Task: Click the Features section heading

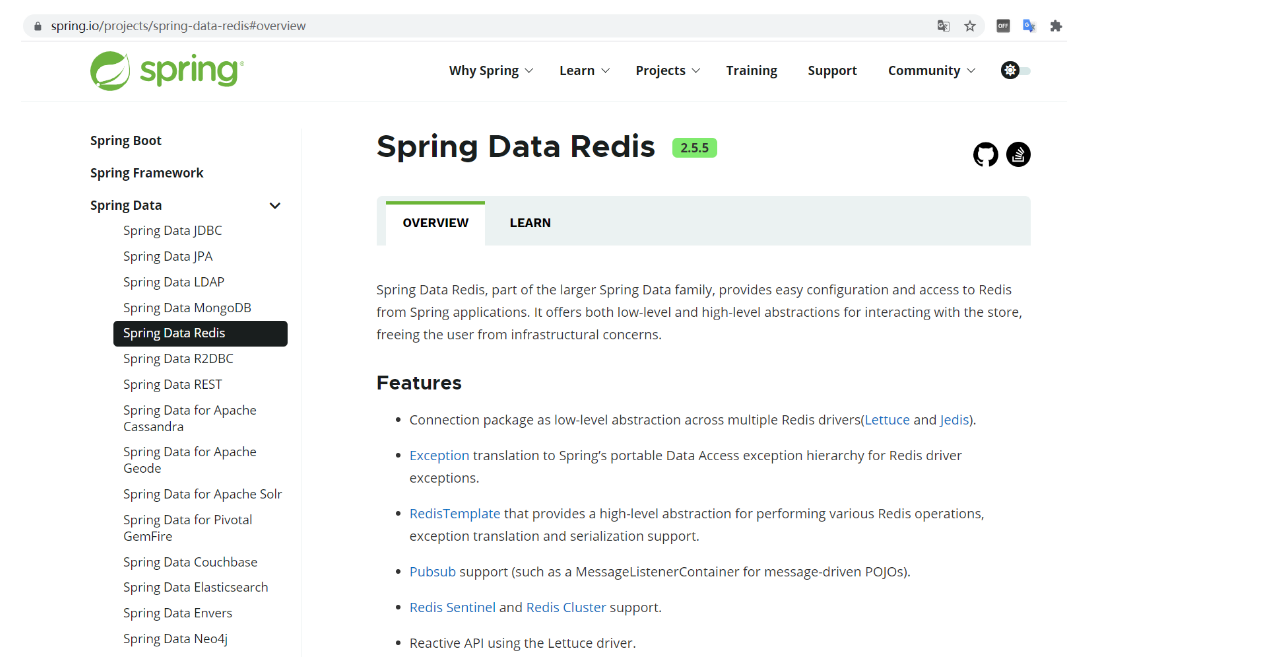Action: 419,383
